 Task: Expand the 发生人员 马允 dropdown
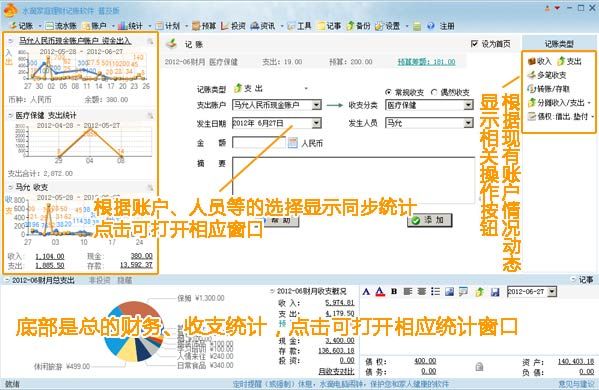pyautogui.click(x=468, y=123)
